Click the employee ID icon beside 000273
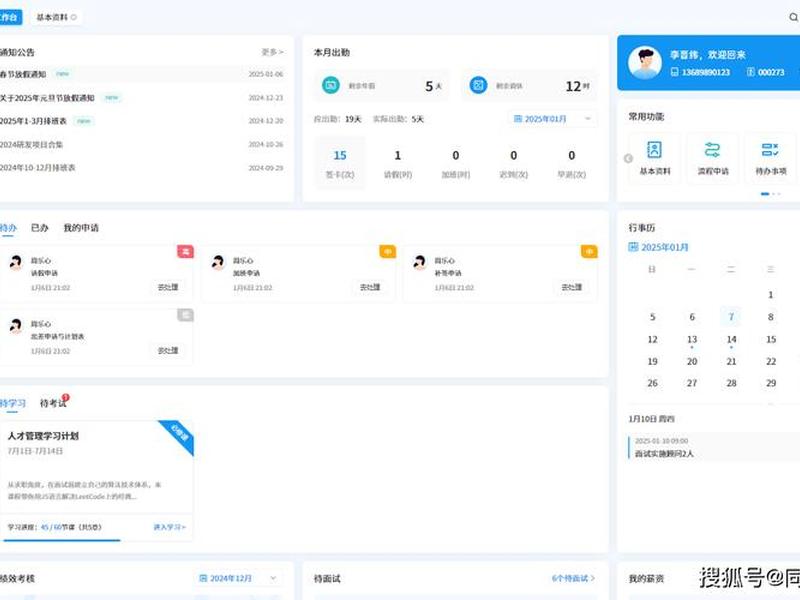 pos(751,72)
